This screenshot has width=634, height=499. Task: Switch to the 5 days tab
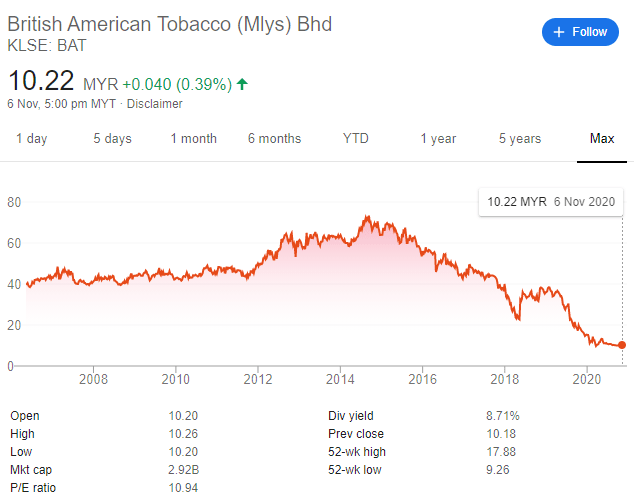pyautogui.click(x=112, y=139)
